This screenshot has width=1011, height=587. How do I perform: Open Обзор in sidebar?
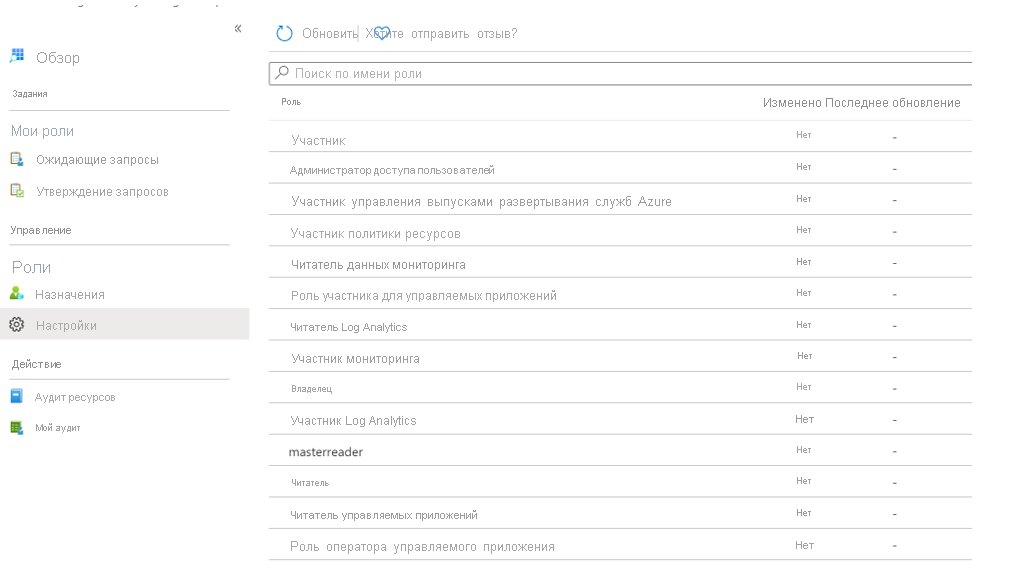click(58, 57)
